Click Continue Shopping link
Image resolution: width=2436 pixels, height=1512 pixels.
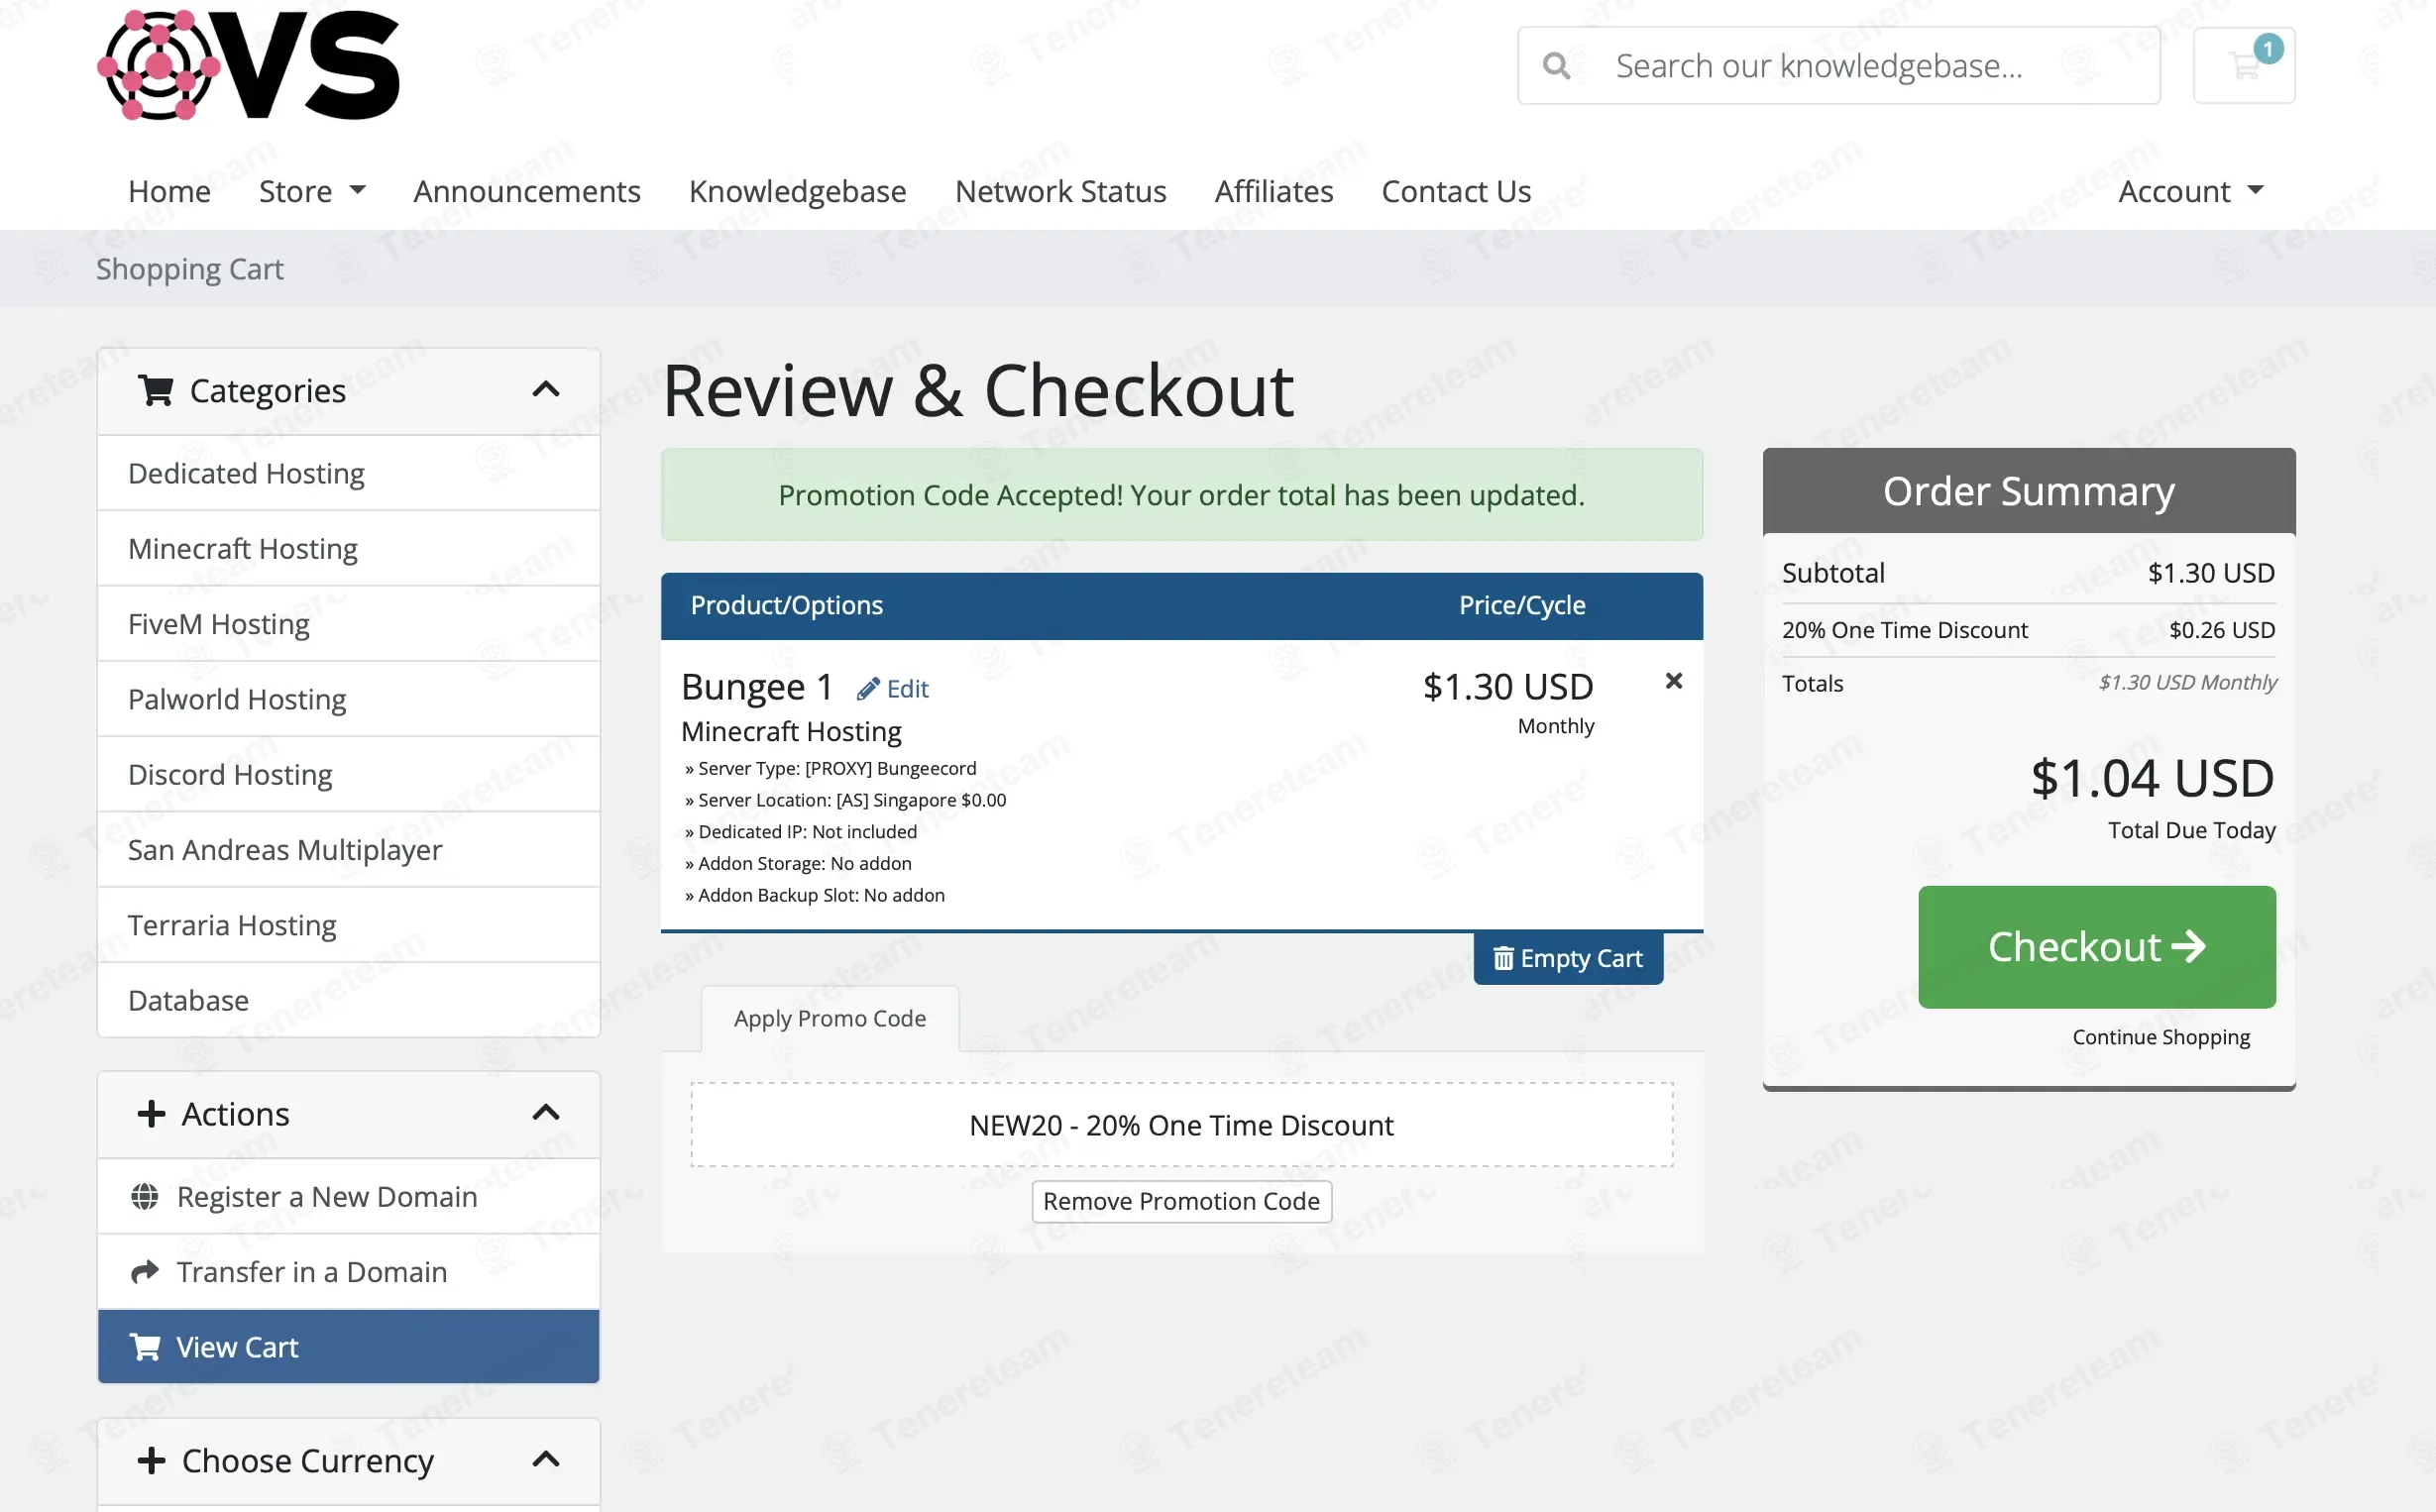click(x=2161, y=1037)
